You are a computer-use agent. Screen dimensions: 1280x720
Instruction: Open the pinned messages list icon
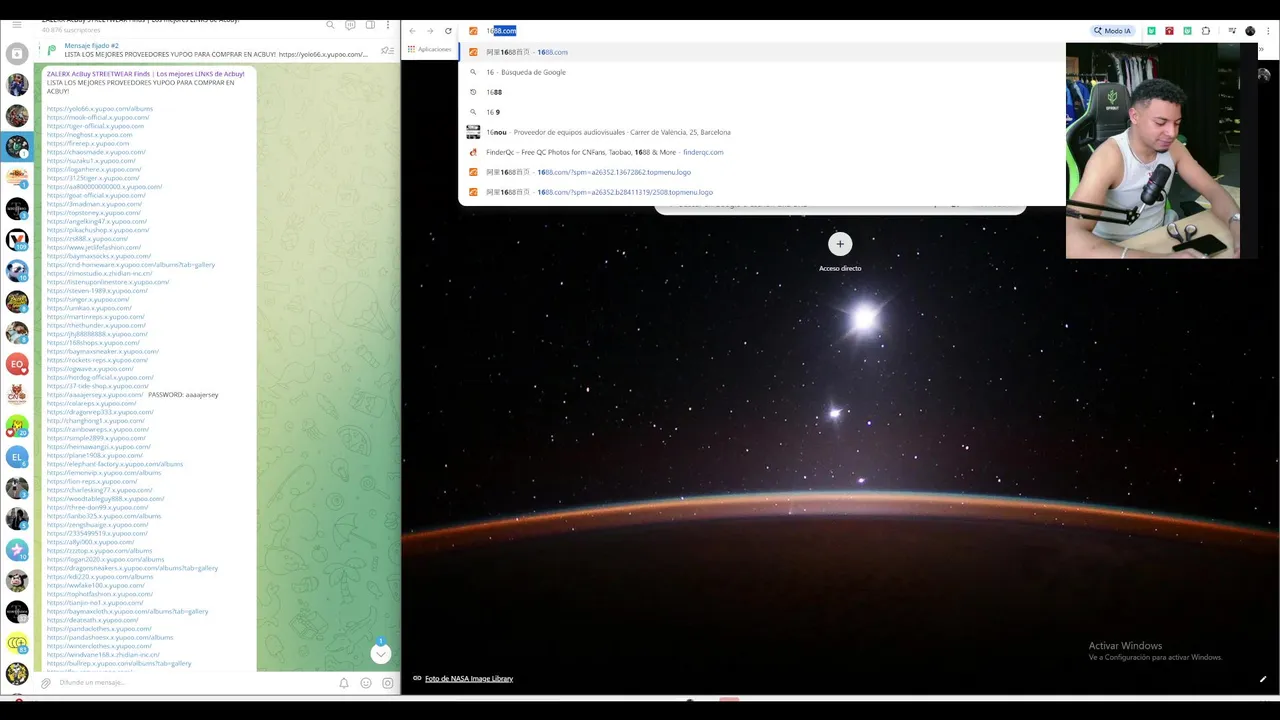(387, 50)
